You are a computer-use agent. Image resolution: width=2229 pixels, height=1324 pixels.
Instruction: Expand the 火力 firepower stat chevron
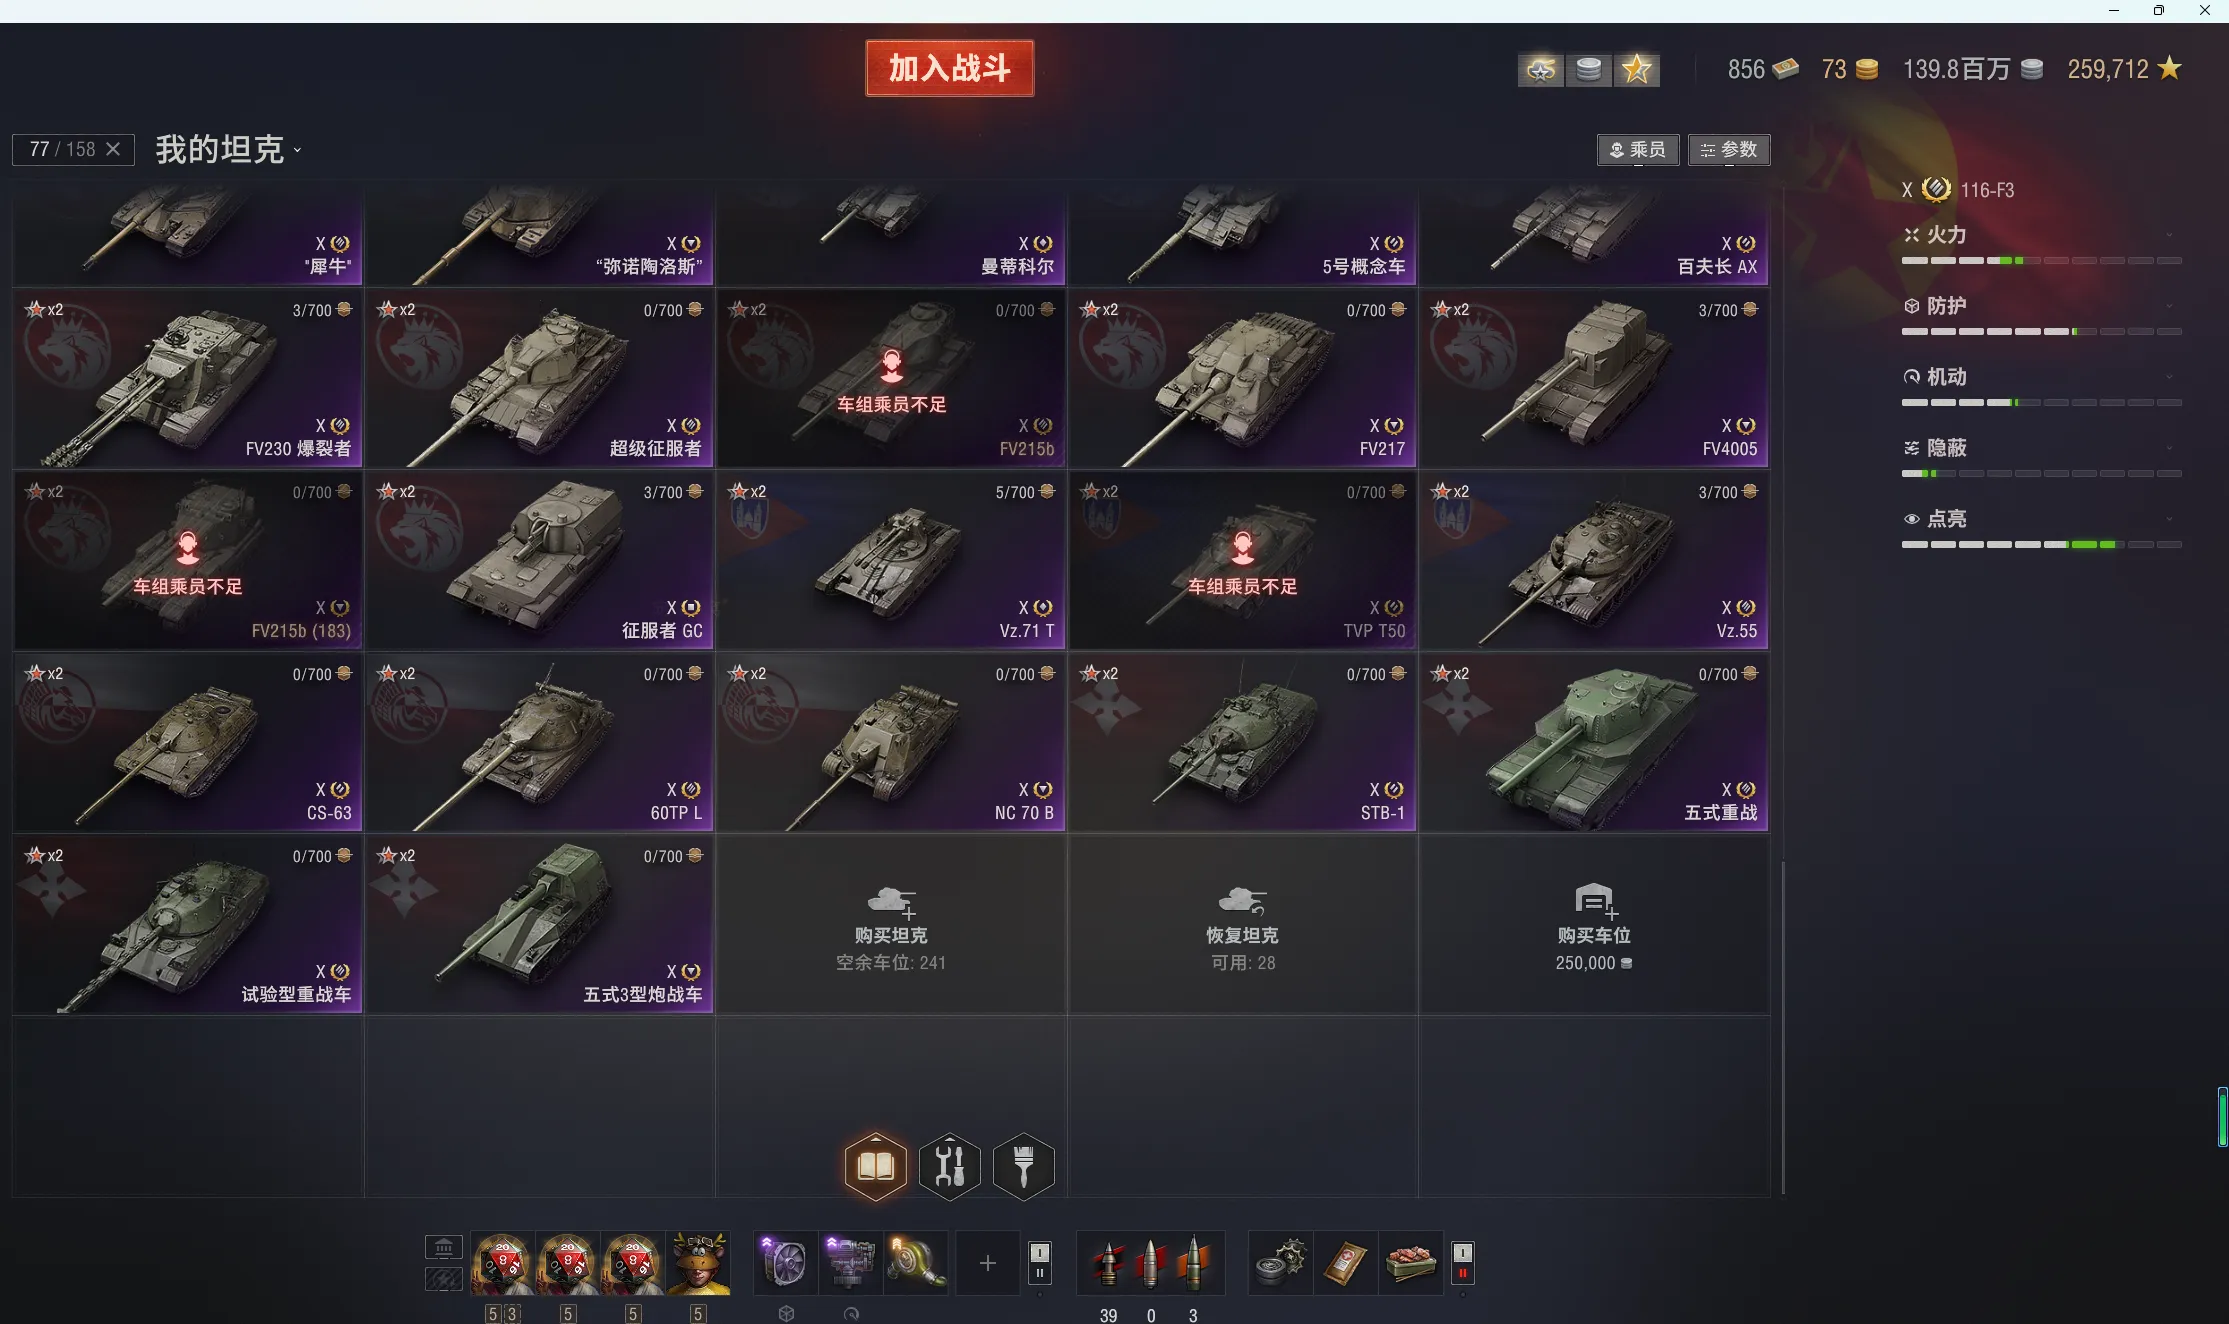[2169, 235]
